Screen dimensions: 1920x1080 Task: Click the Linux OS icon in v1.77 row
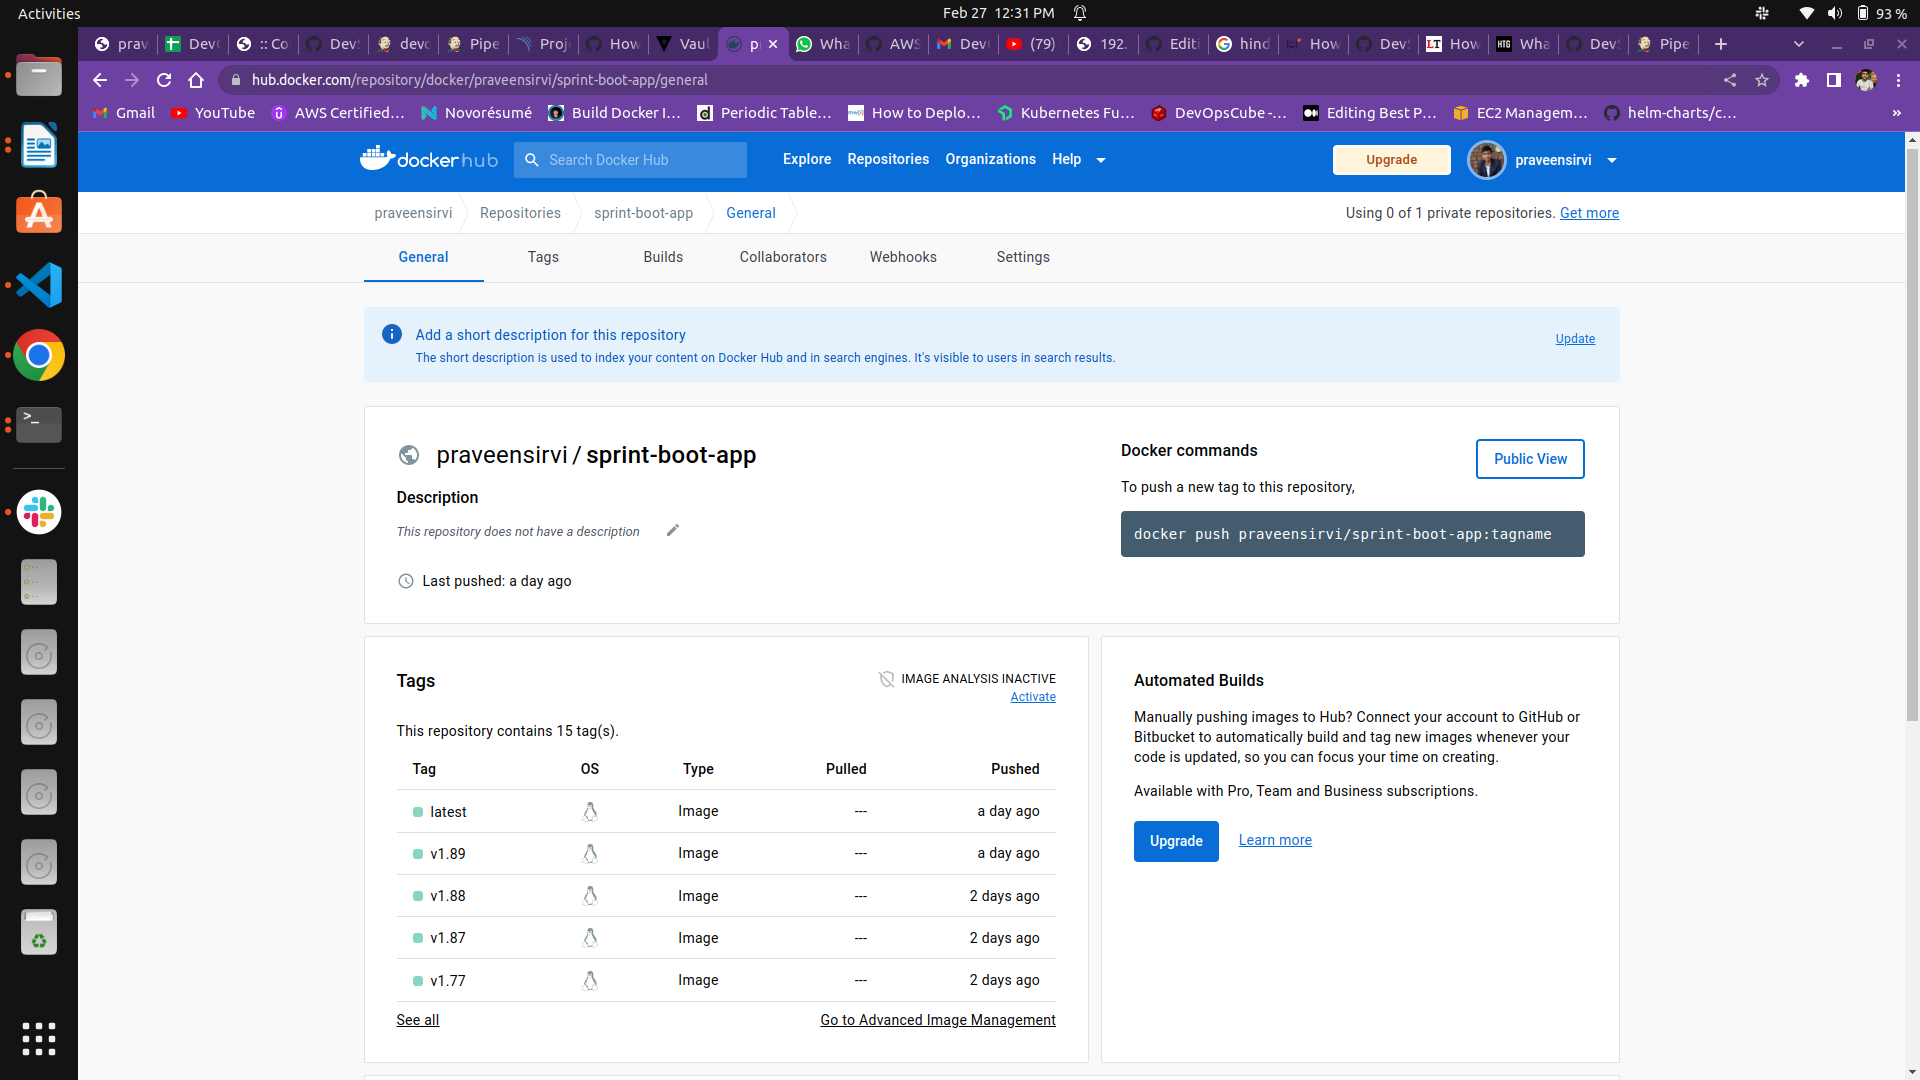click(x=590, y=980)
